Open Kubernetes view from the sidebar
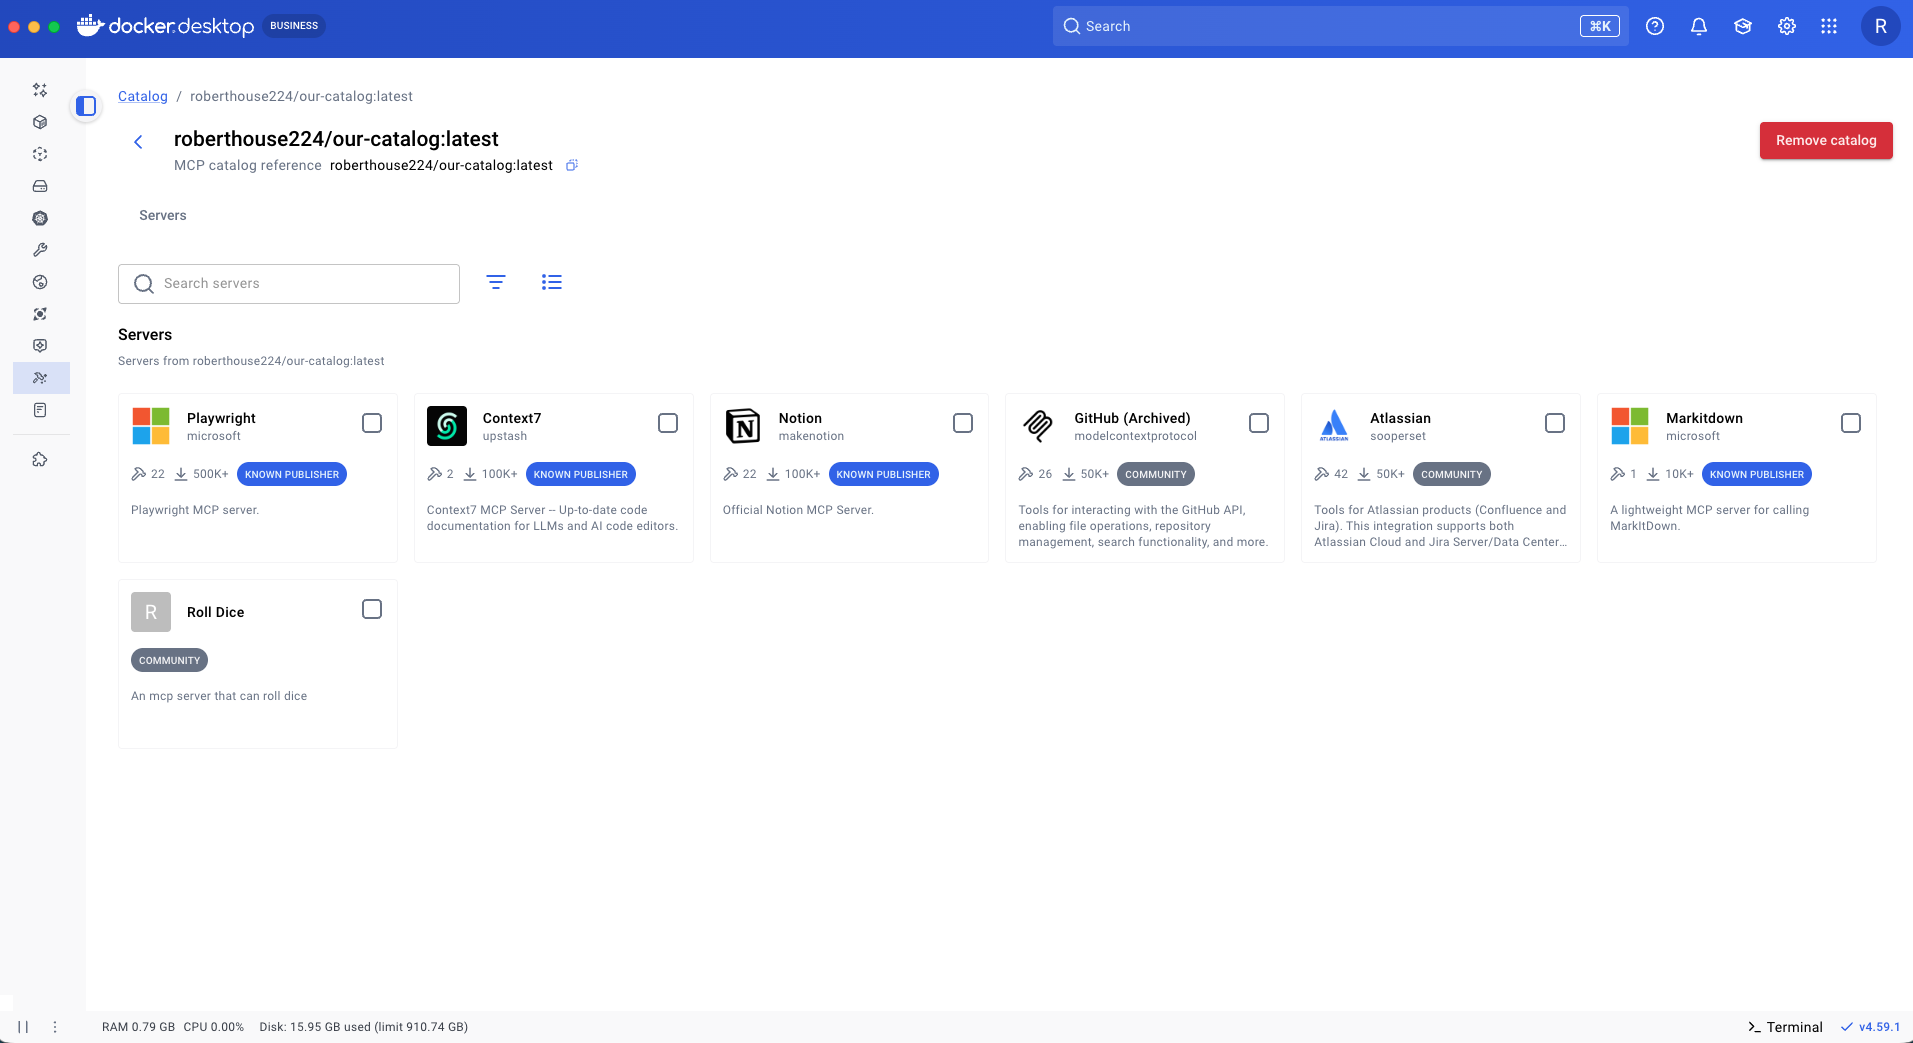1913x1043 pixels. pyautogui.click(x=40, y=218)
